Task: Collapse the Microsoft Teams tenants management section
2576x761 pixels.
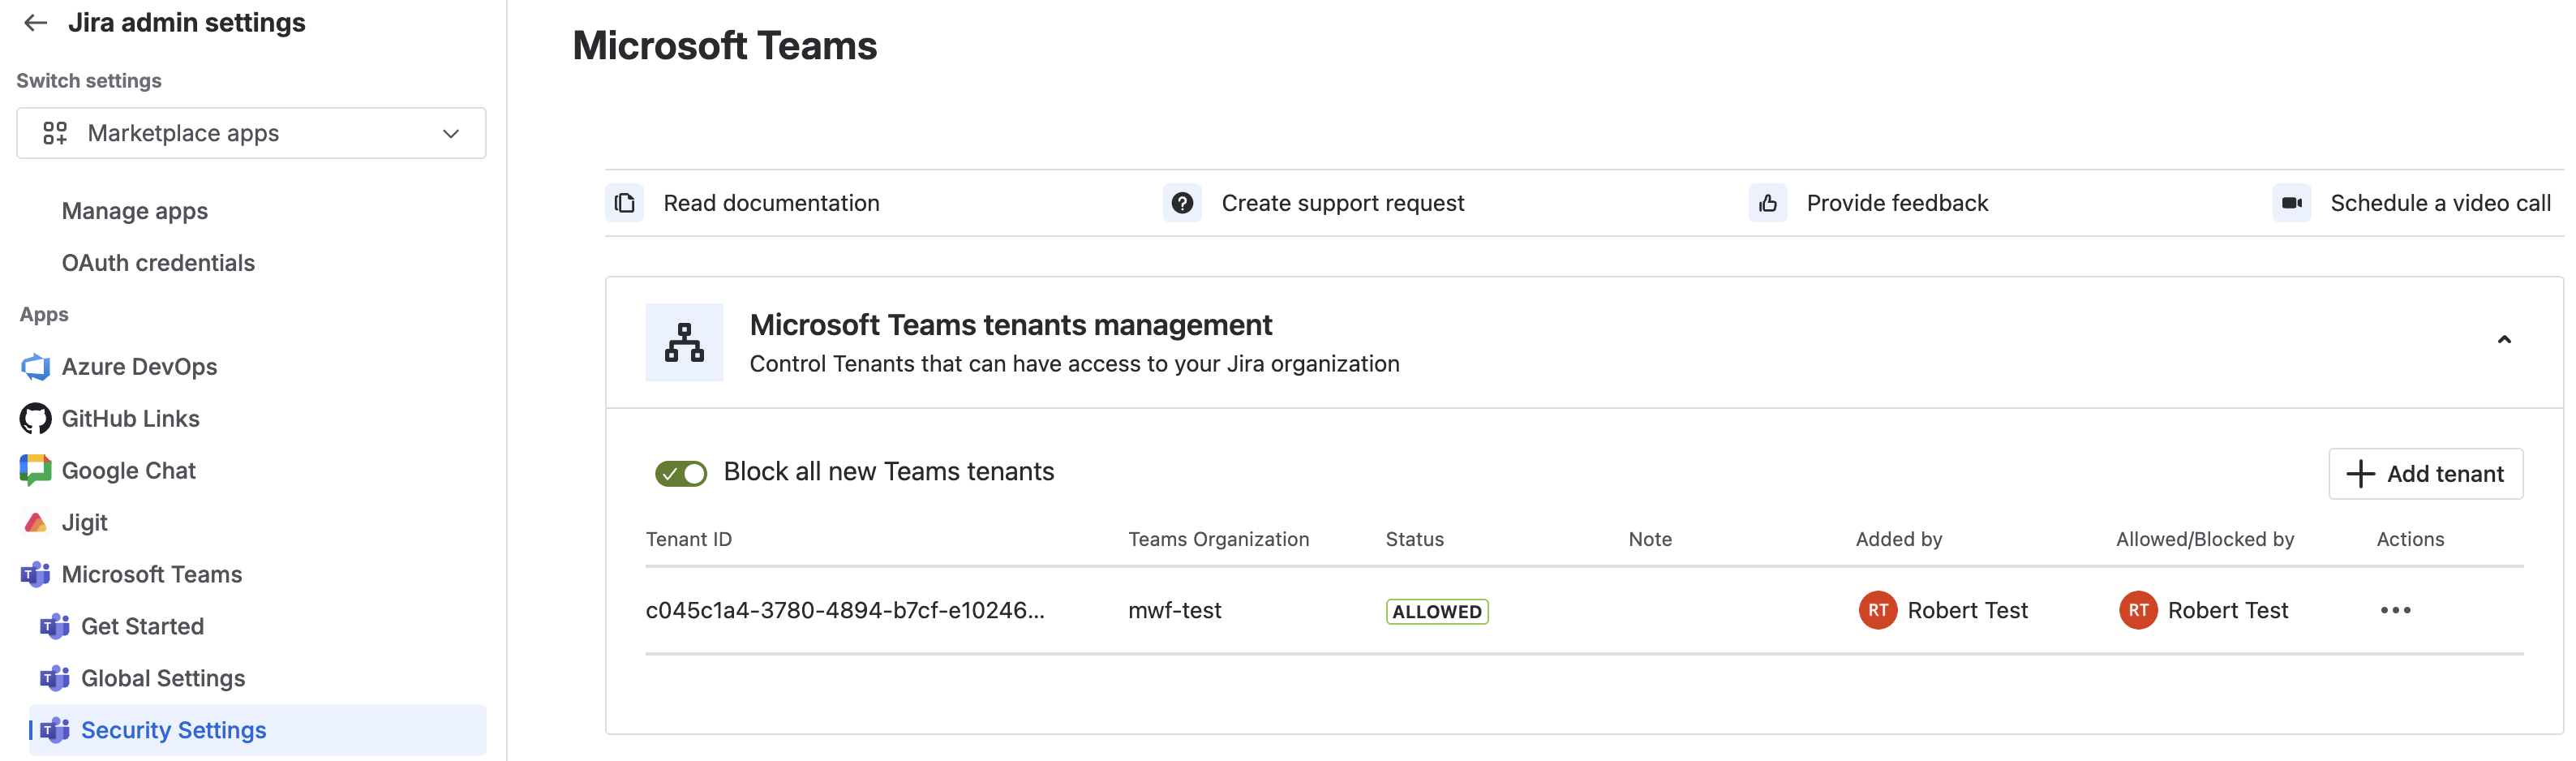Action: (2503, 340)
